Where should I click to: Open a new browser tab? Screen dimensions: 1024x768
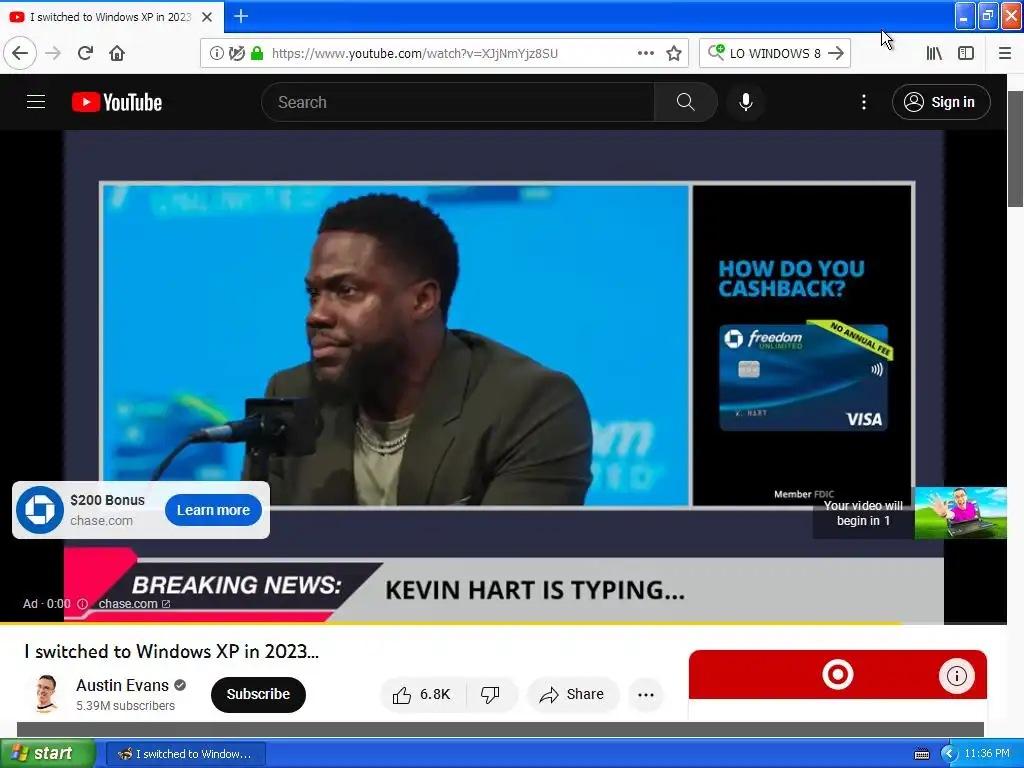[x=241, y=16]
